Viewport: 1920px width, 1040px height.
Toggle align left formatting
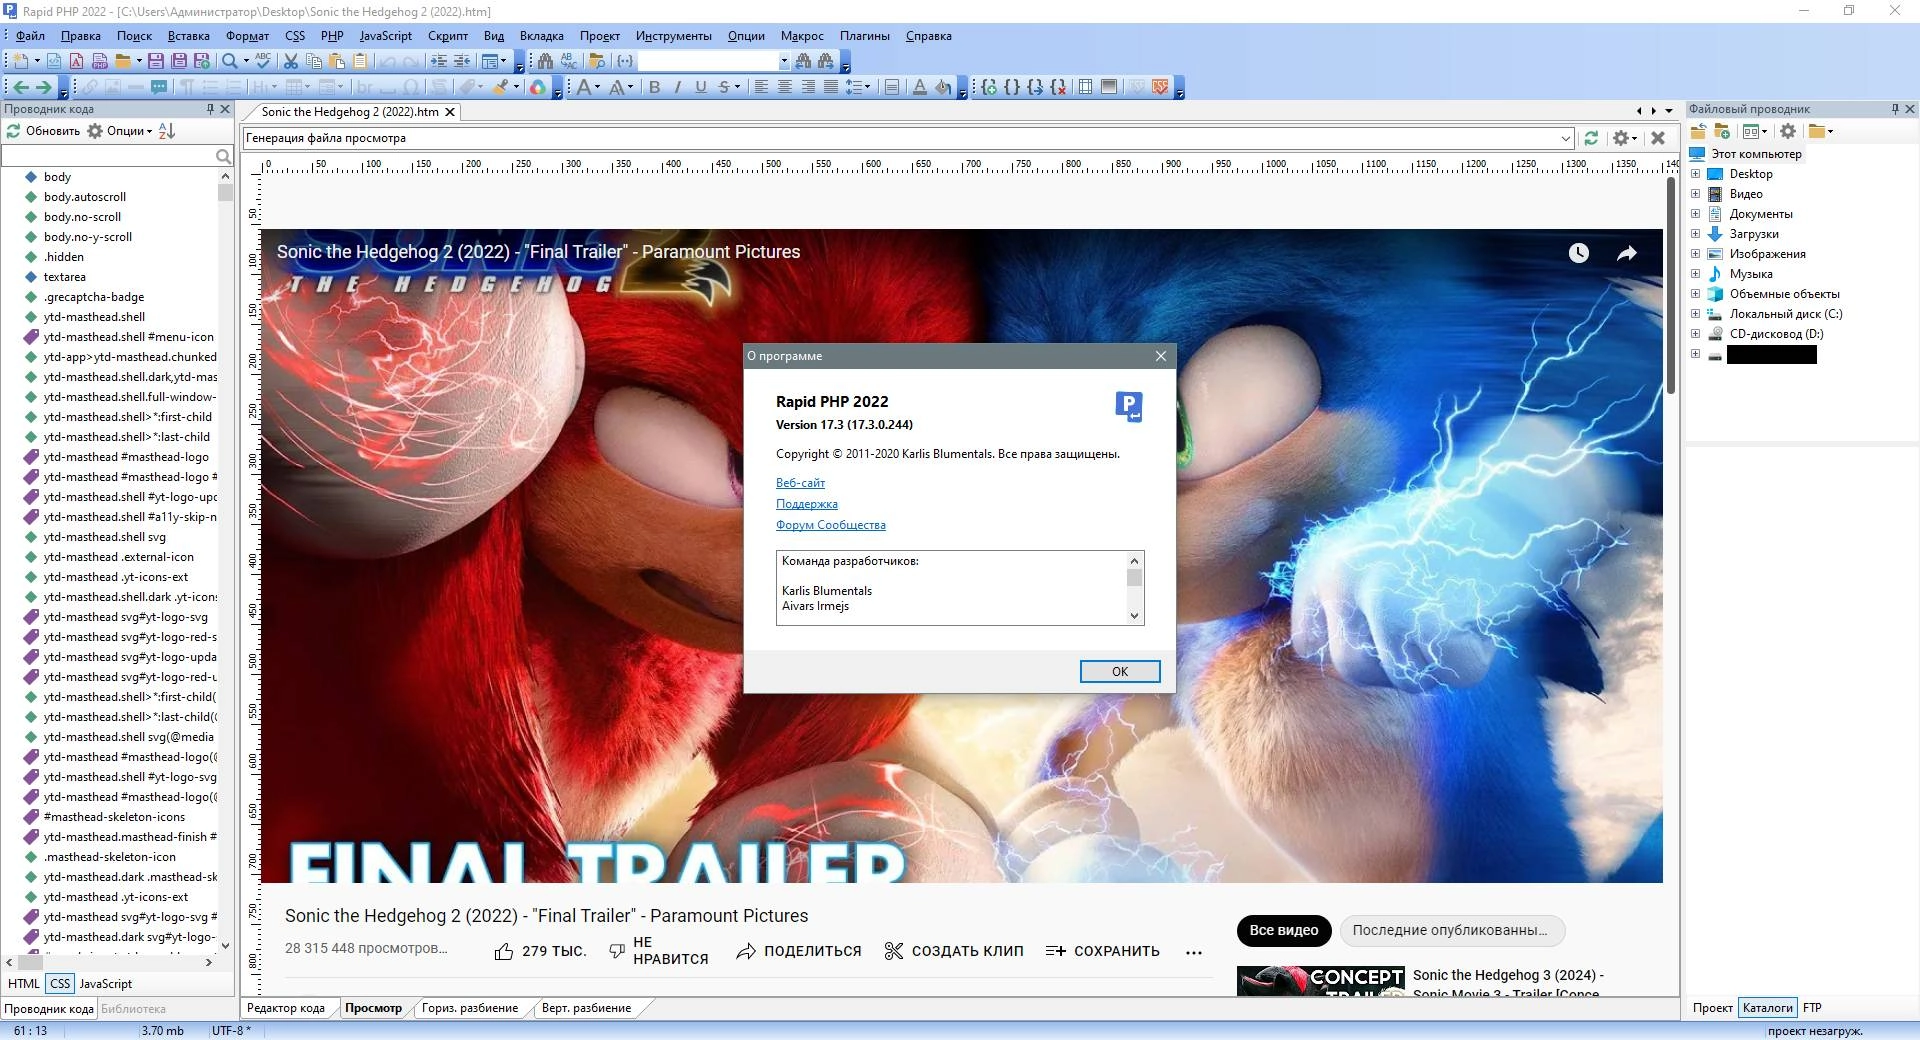click(761, 87)
